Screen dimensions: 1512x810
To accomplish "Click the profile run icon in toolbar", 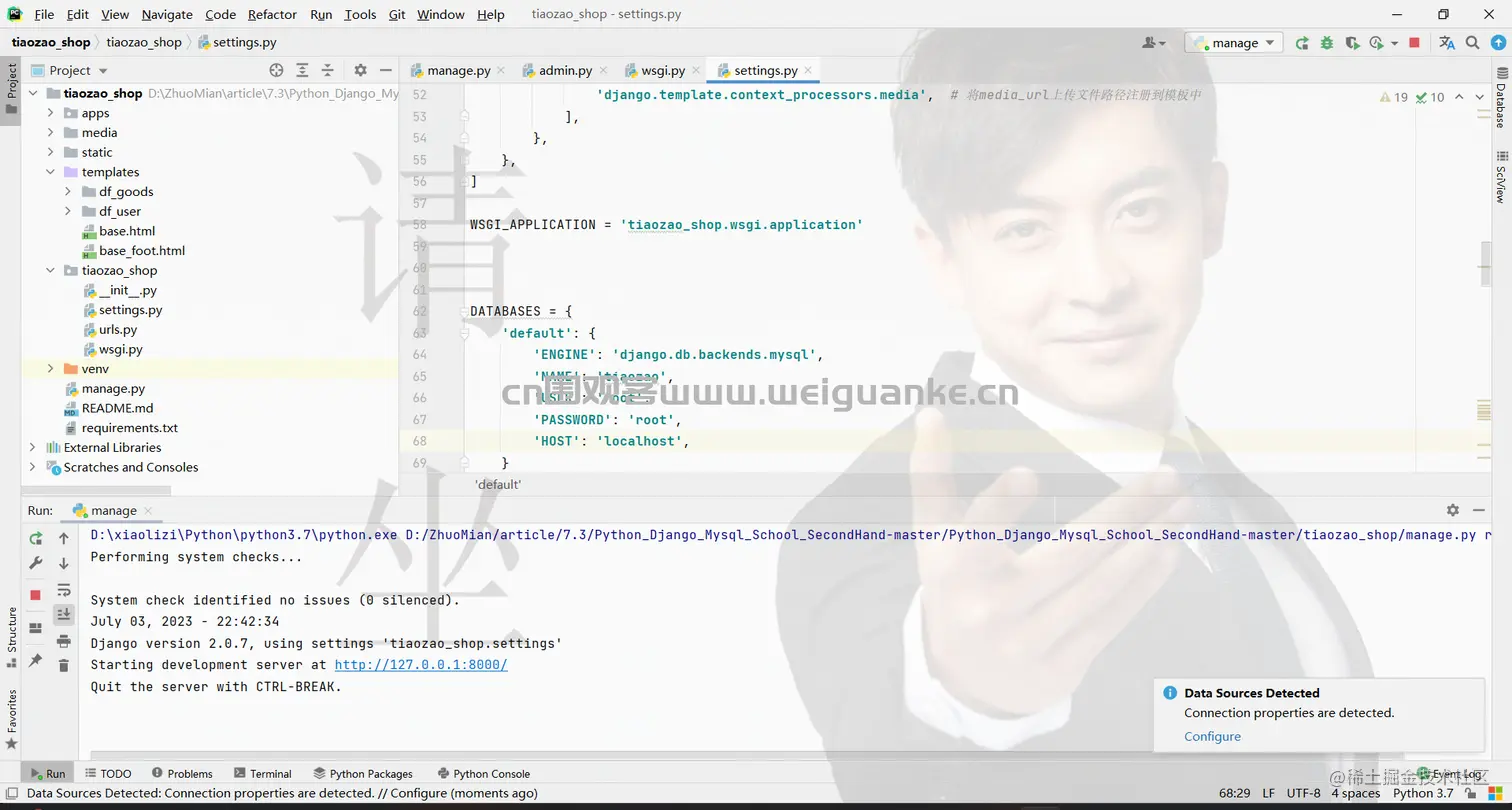I will [1377, 43].
